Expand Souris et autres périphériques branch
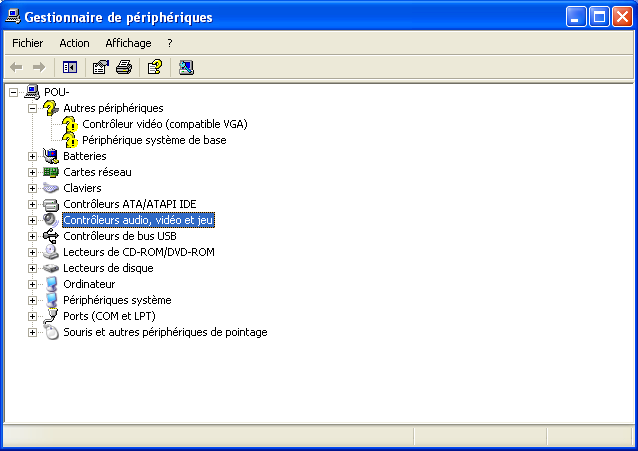 [x=33, y=333]
